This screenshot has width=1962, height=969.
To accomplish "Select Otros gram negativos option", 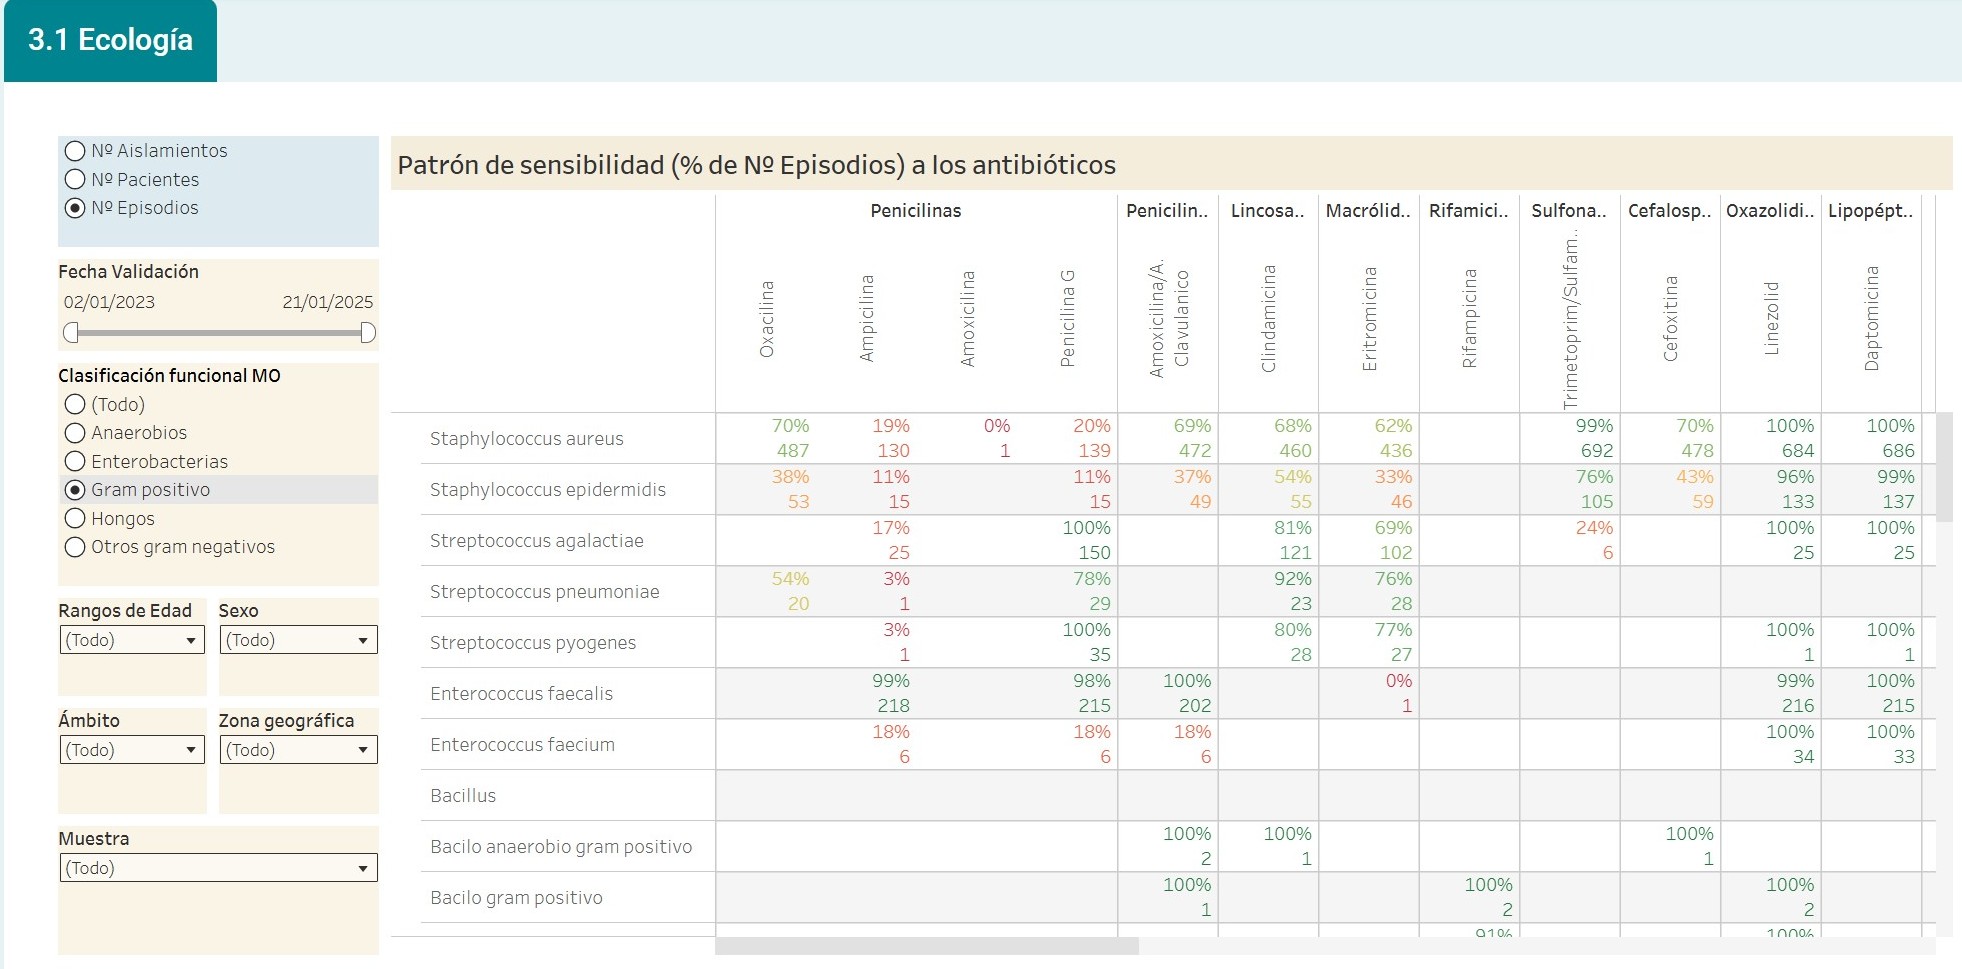I will (169, 547).
